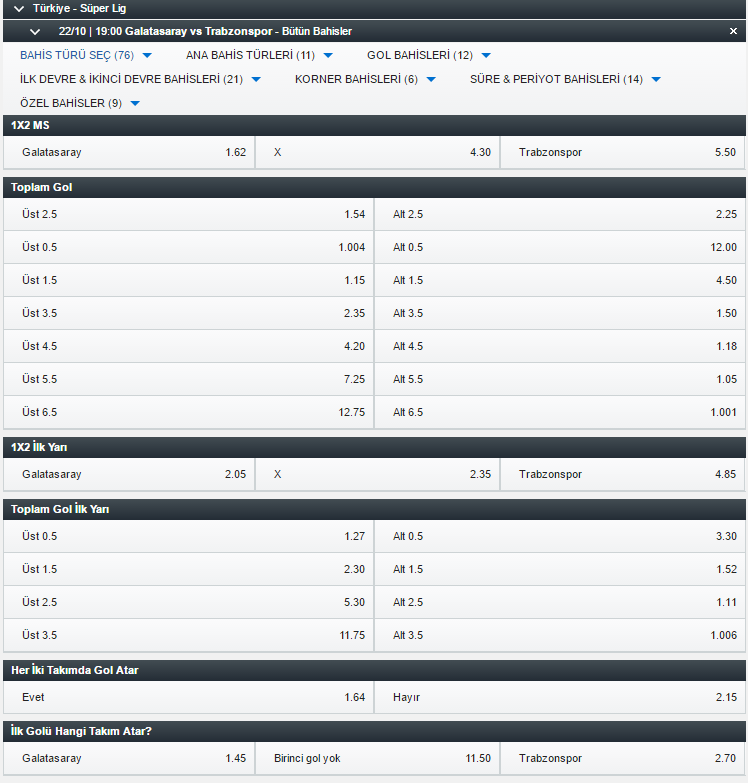Collapse the Galatasaray vs Trabzonspor match chevron
This screenshot has height=783, width=748.
(34, 31)
